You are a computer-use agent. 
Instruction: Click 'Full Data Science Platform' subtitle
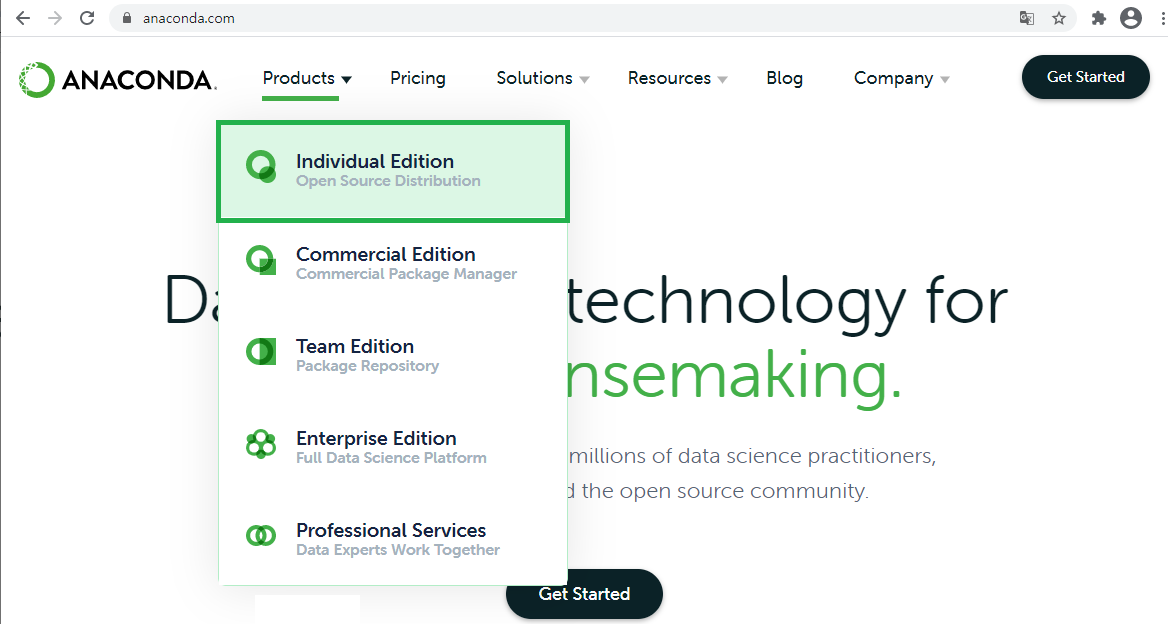click(x=391, y=458)
